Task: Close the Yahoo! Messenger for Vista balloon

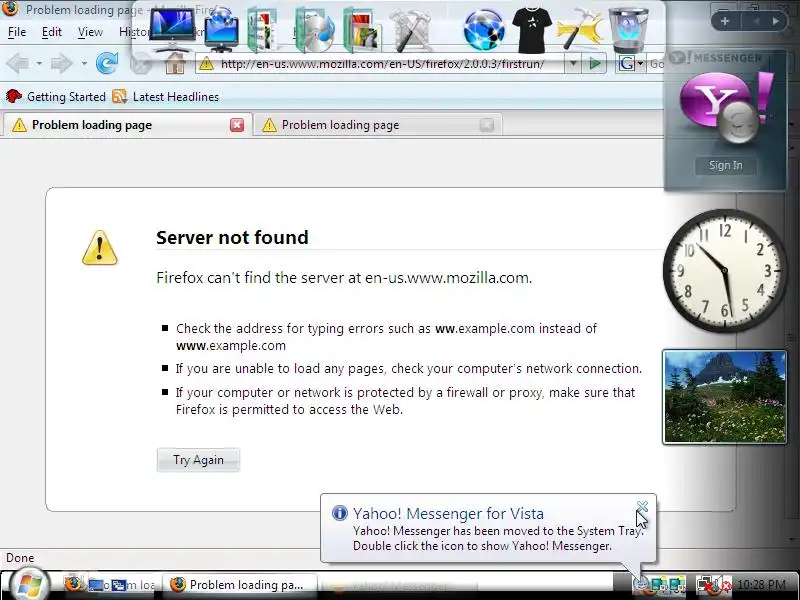Action: pos(642,506)
